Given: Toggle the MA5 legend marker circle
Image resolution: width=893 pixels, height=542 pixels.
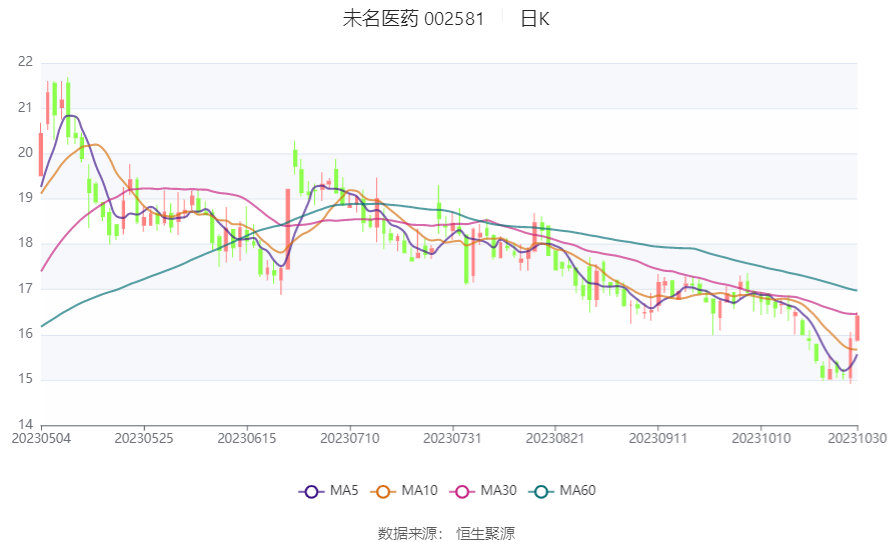Looking at the screenshot, I should (311, 491).
